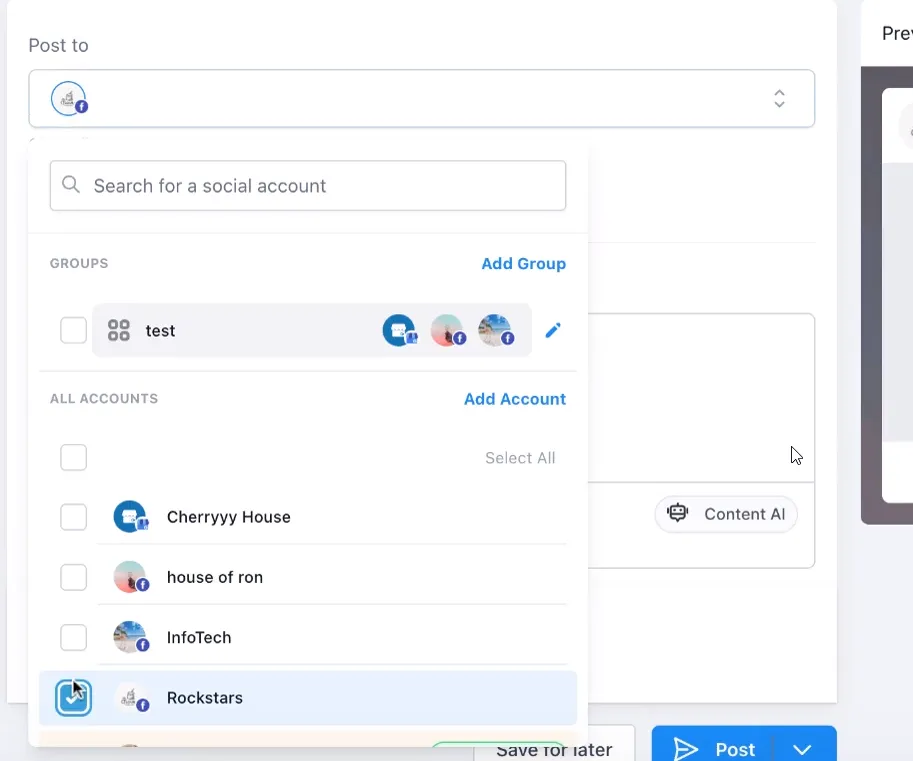Click the Cherryyy House account avatar
This screenshot has height=761, width=913.
(x=130, y=517)
